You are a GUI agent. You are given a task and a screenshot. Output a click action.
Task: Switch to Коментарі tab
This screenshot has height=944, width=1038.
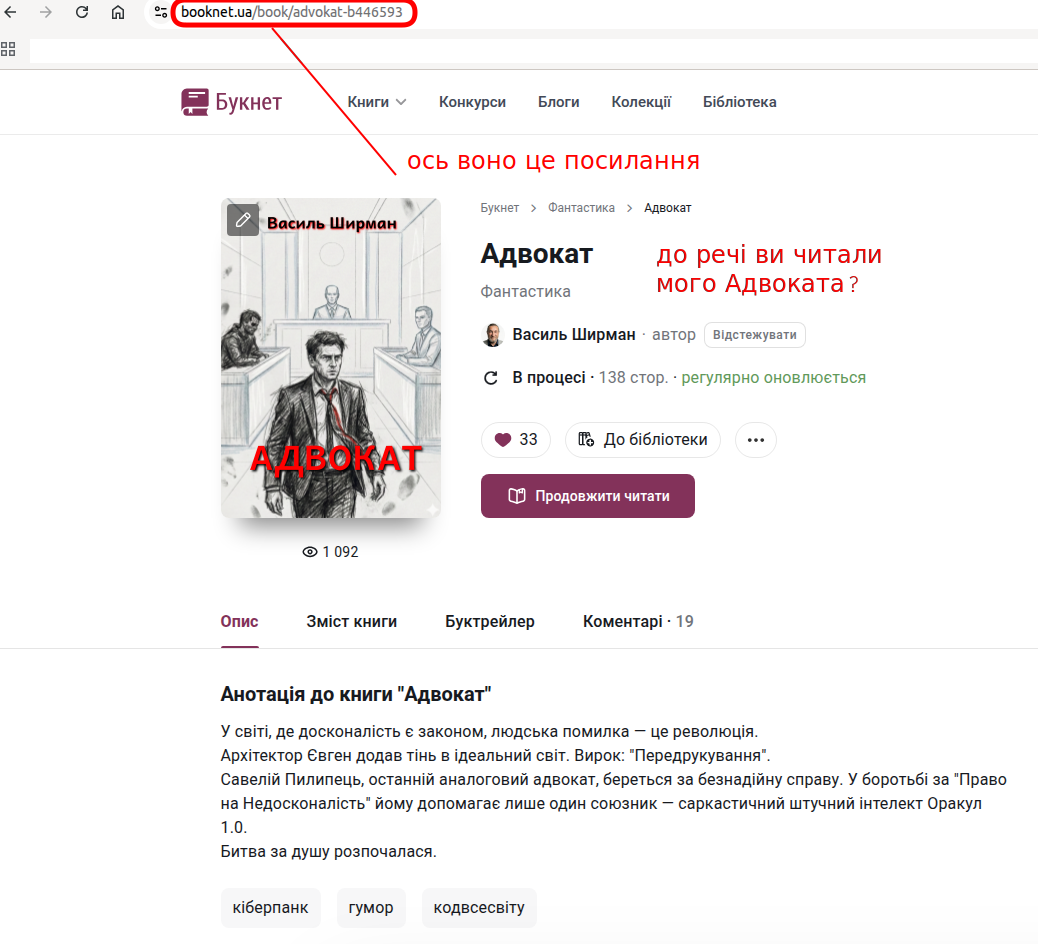tap(638, 622)
